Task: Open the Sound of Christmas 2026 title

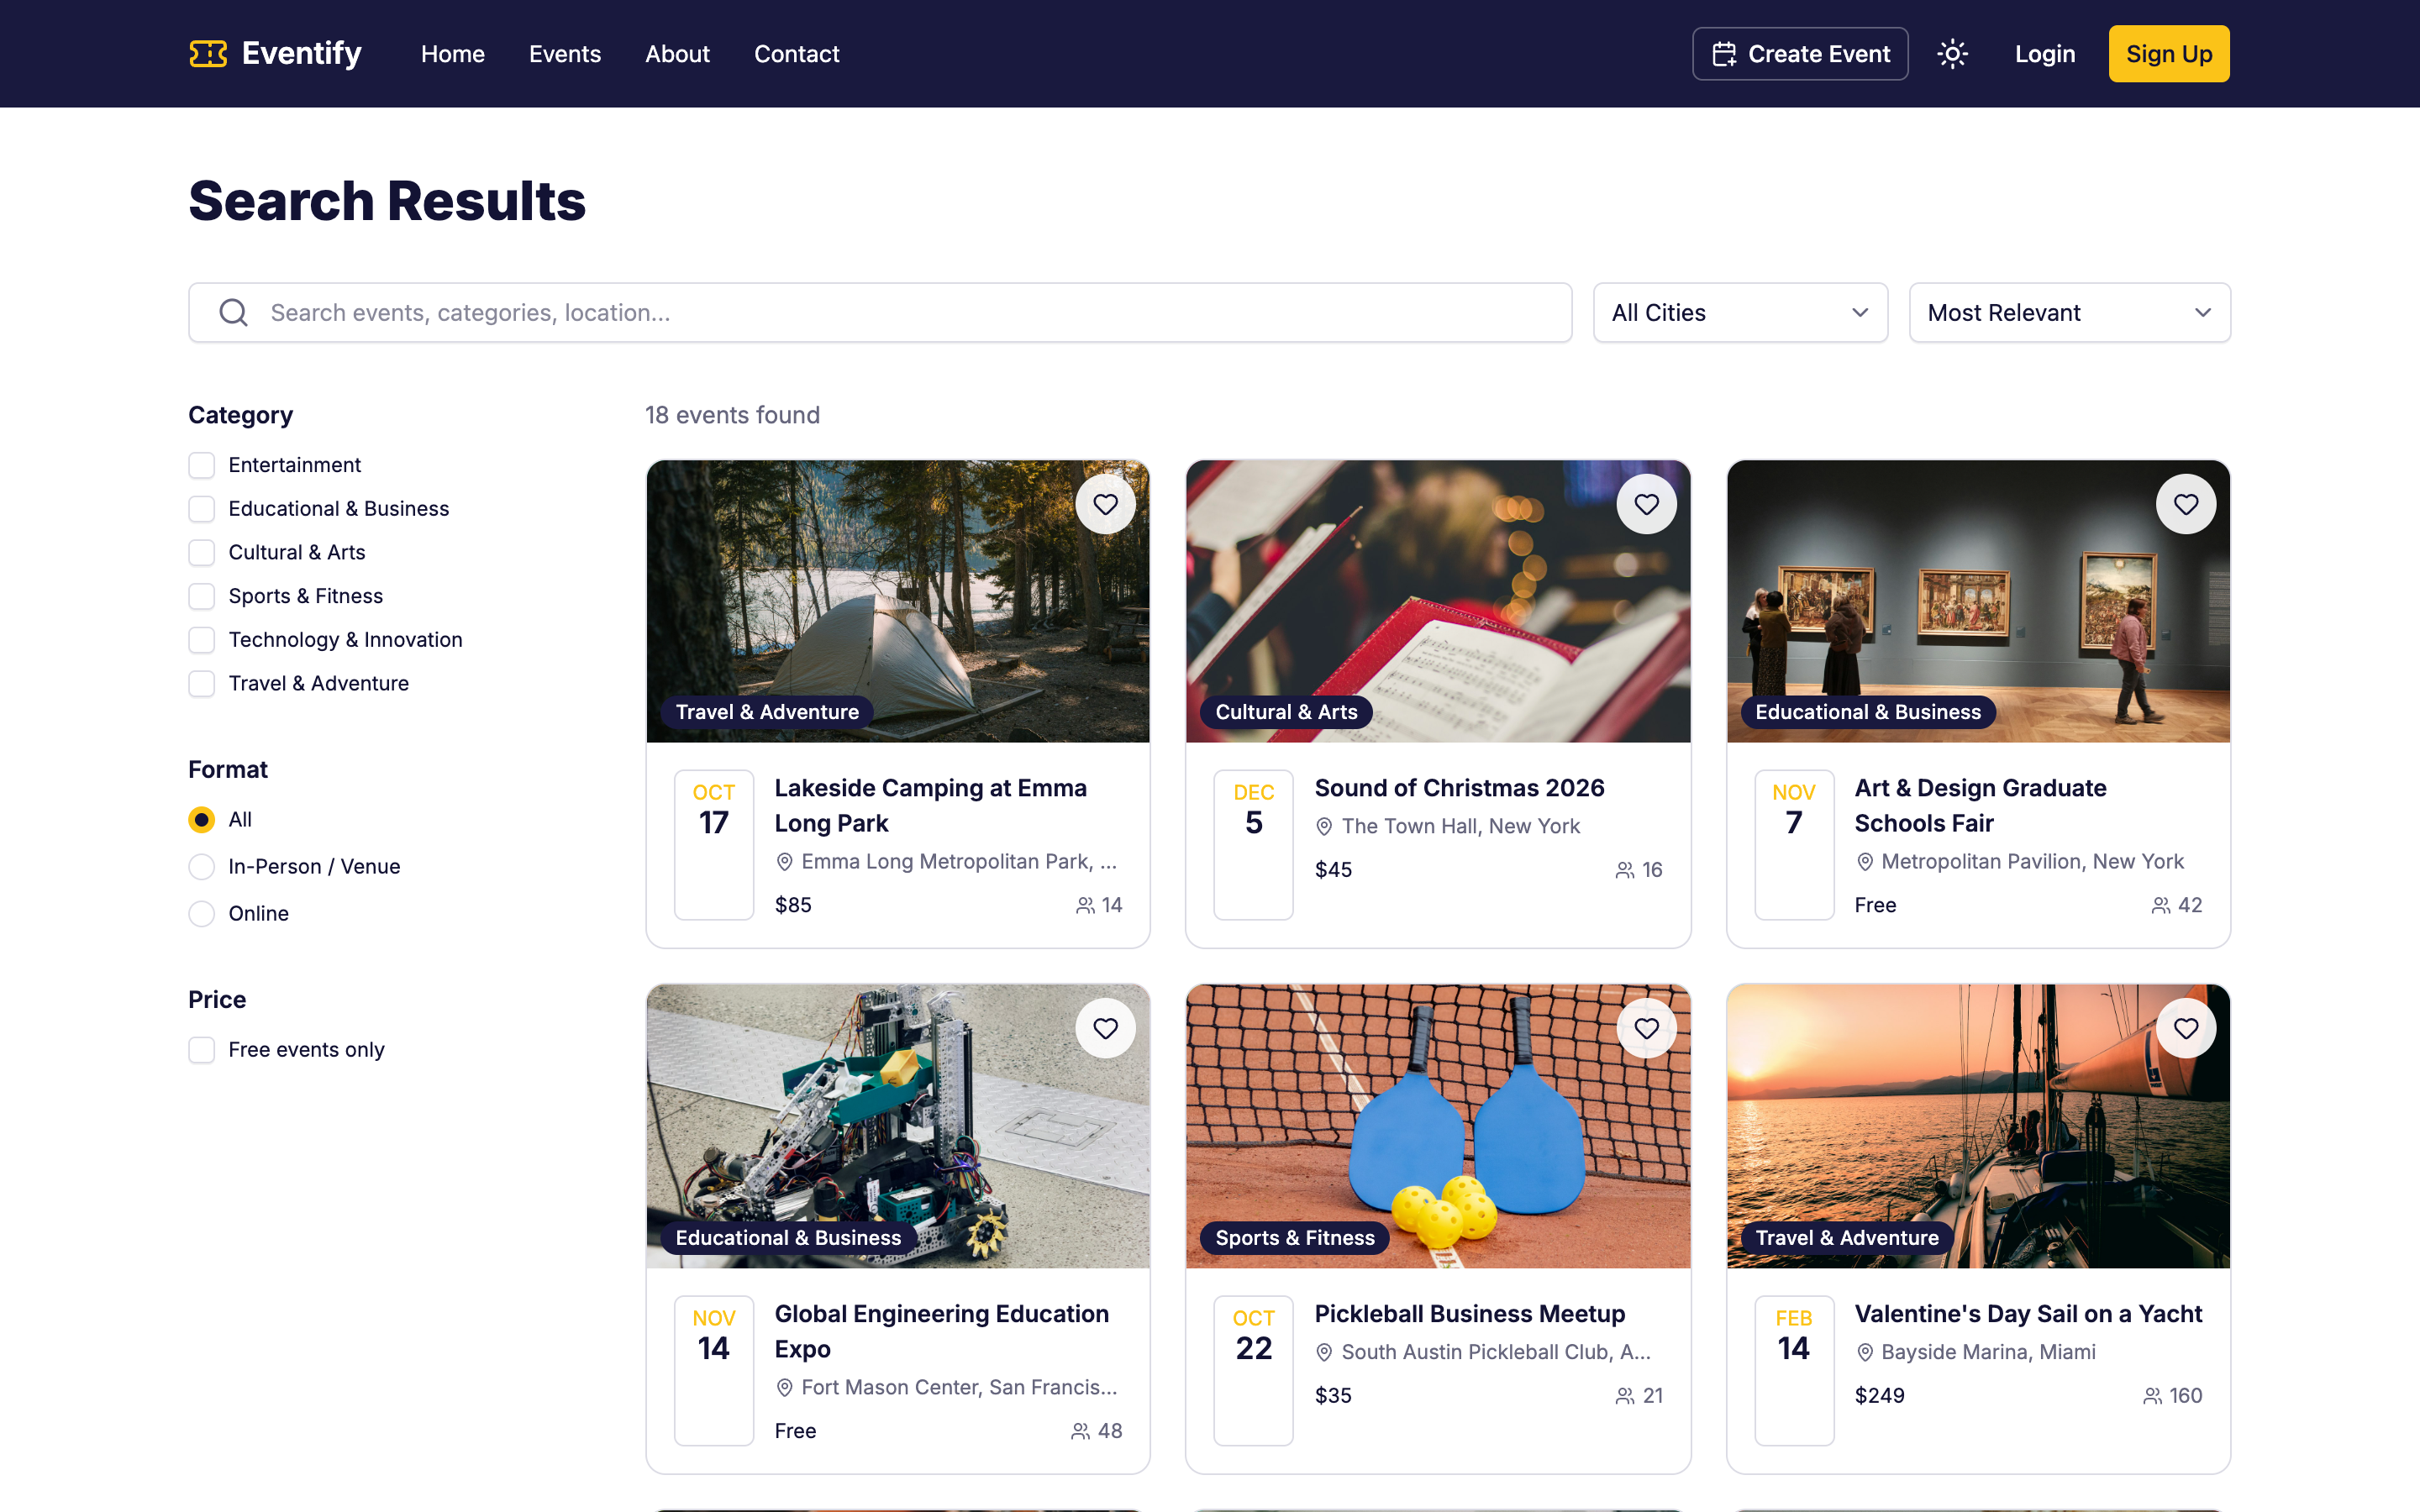Action: pyautogui.click(x=1459, y=788)
